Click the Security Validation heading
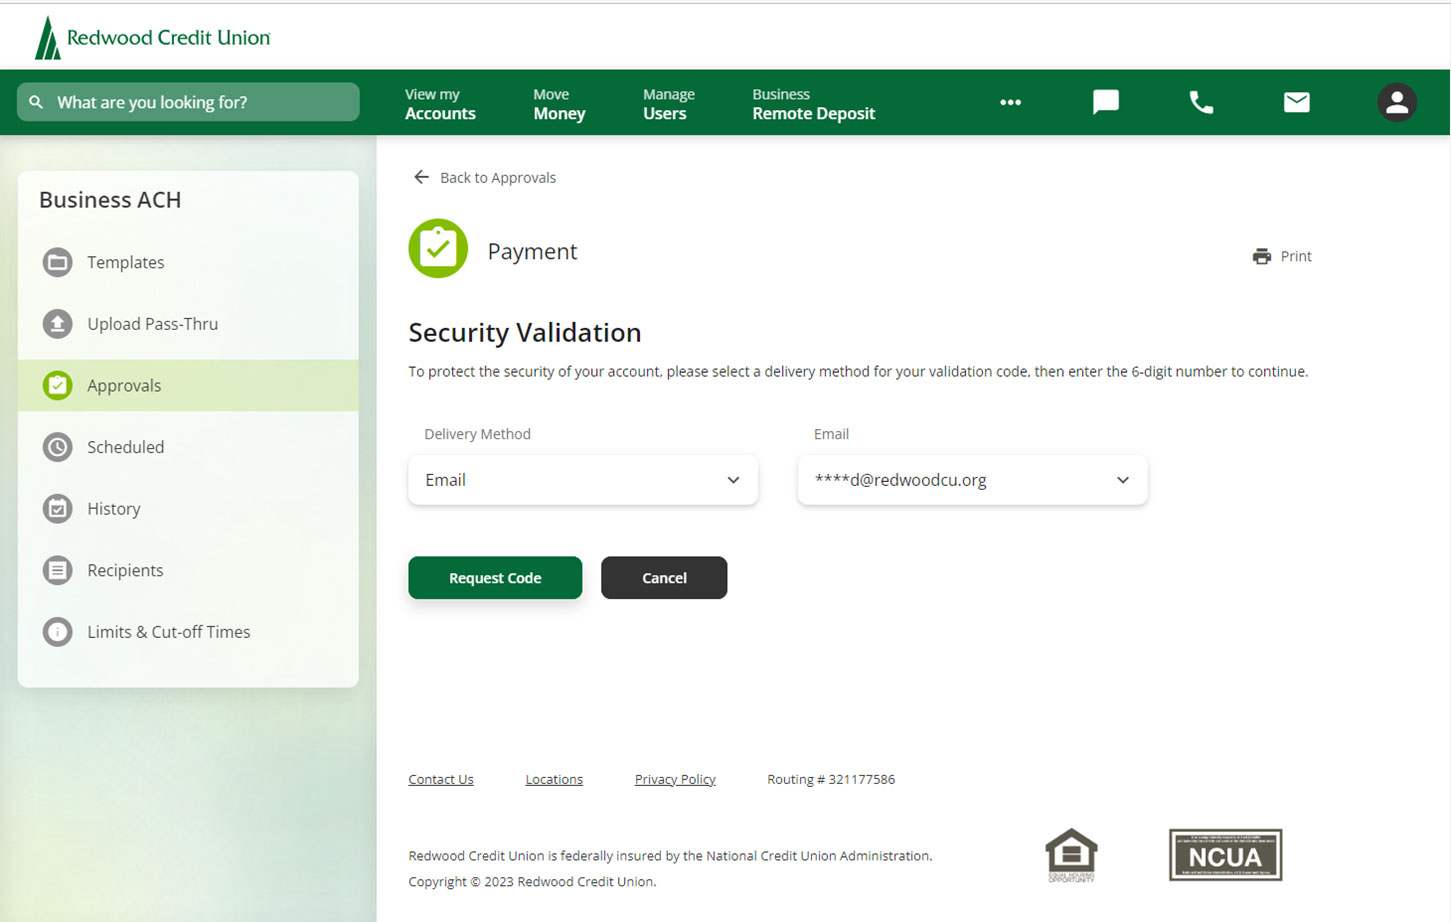Screen dimensions: 1451x922 (x=525, y=332)
